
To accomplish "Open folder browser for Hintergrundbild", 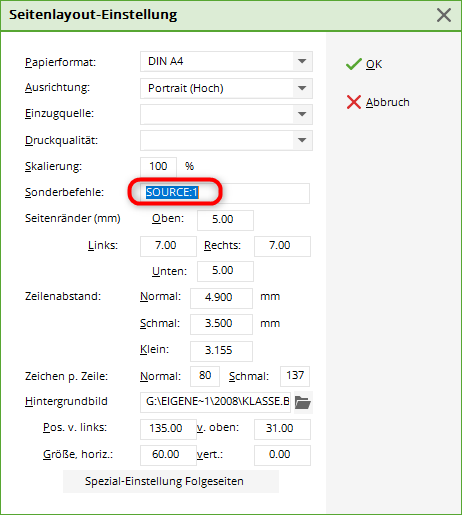I will point(303,402).
